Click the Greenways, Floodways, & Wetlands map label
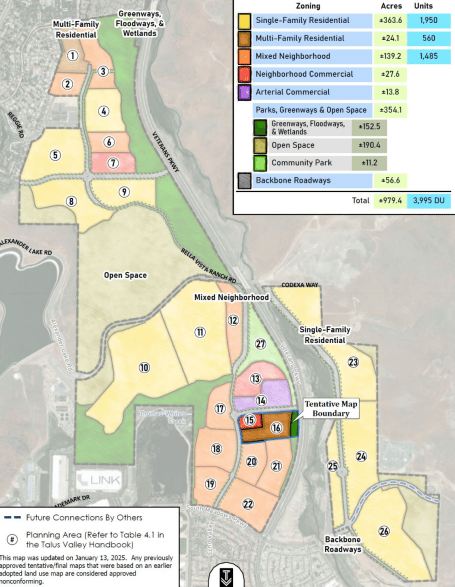Image resolution: width=455 pixels, height=587 pixels. (x=139, y=24)
